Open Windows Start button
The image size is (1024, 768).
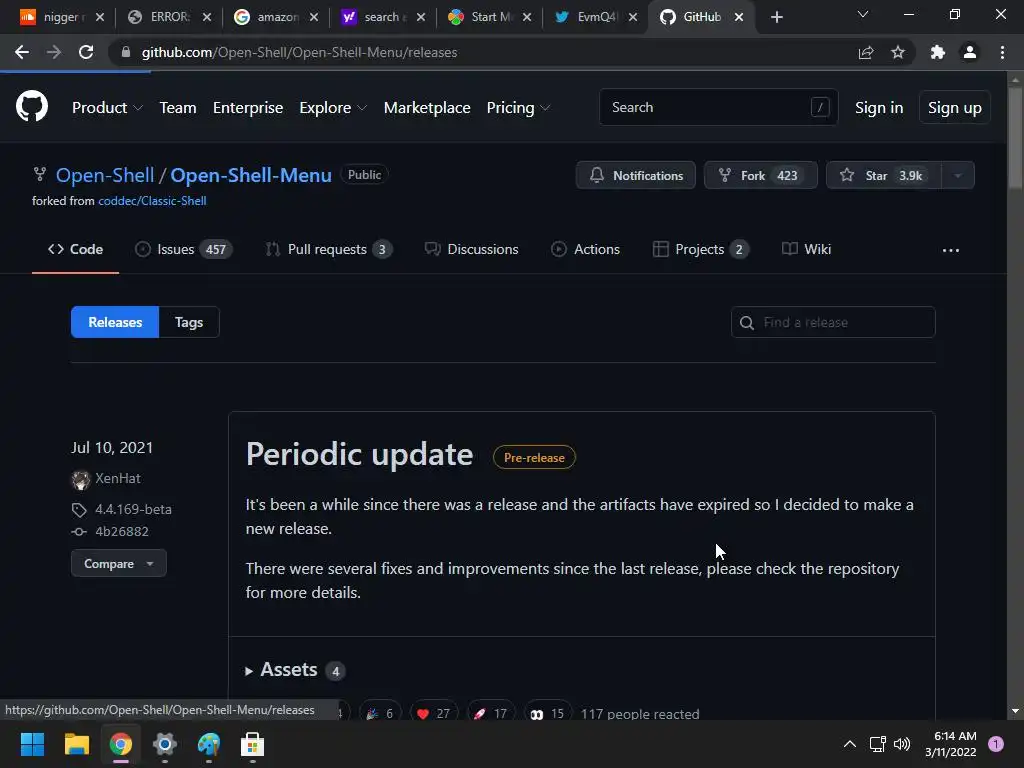32,744
